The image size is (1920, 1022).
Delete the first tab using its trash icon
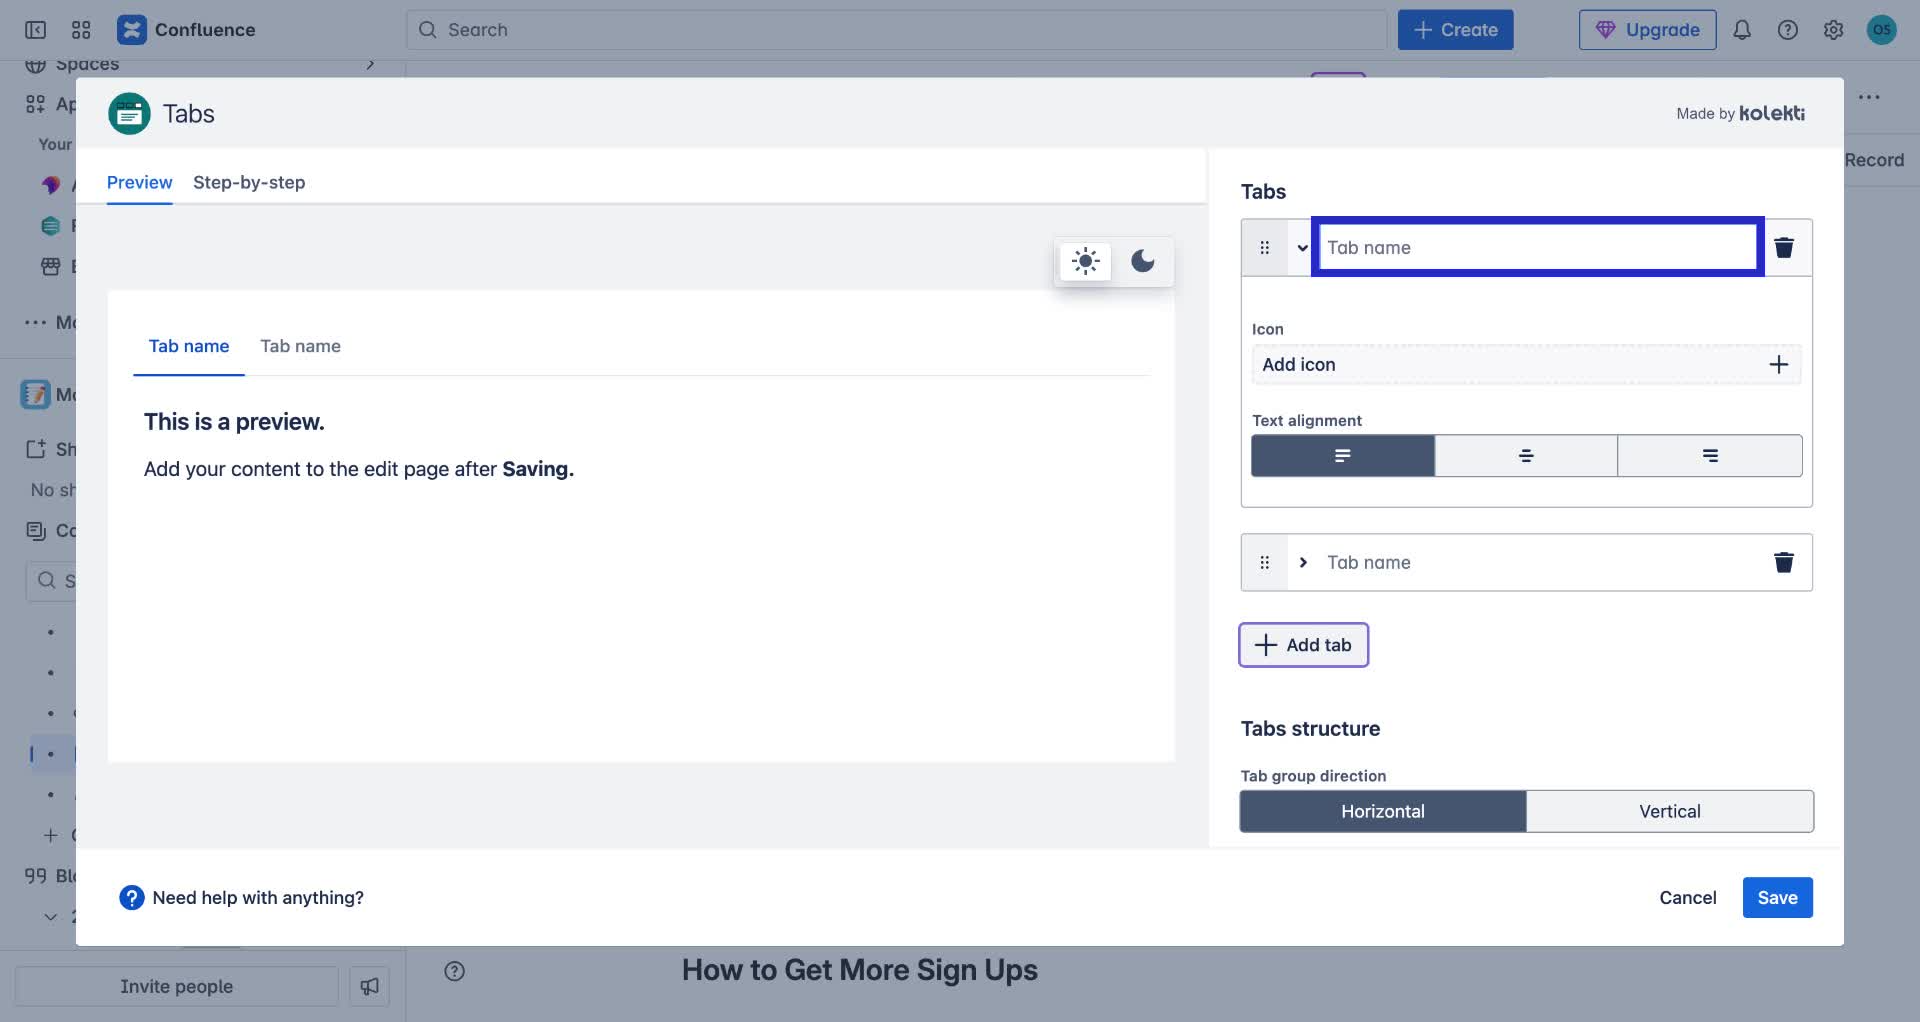pos(1784,247)
